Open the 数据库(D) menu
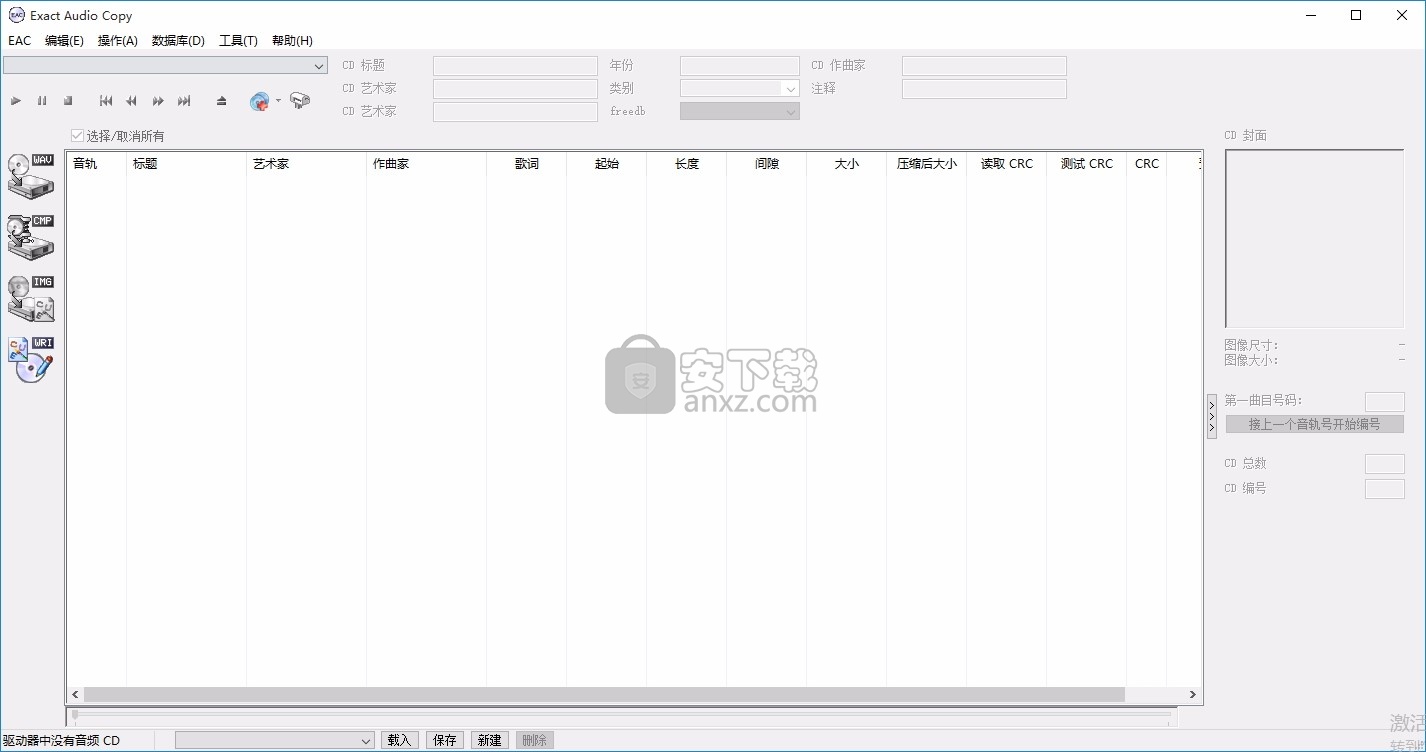This screenshot has width=1426, height=752. pos(178,41)
